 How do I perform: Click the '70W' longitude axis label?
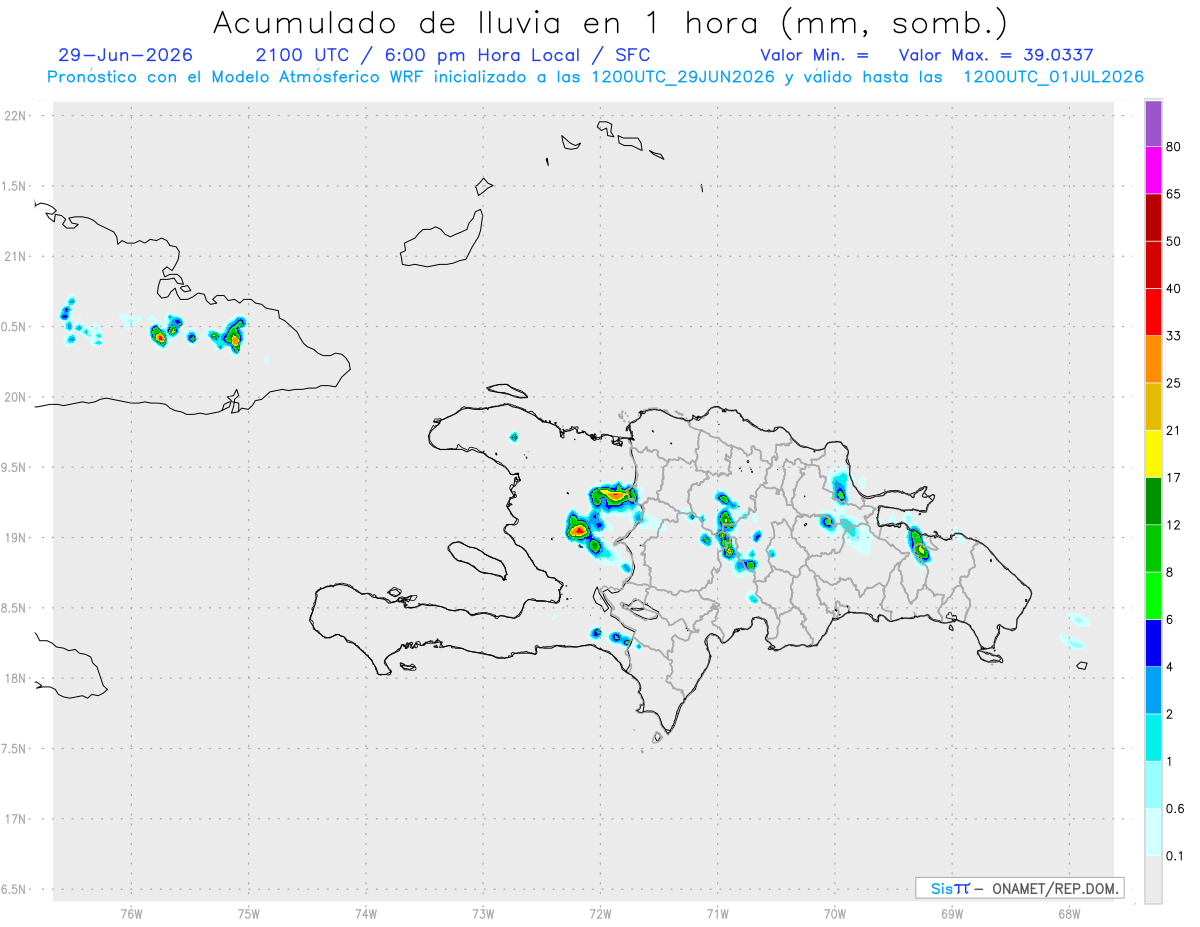coord(835,914)
